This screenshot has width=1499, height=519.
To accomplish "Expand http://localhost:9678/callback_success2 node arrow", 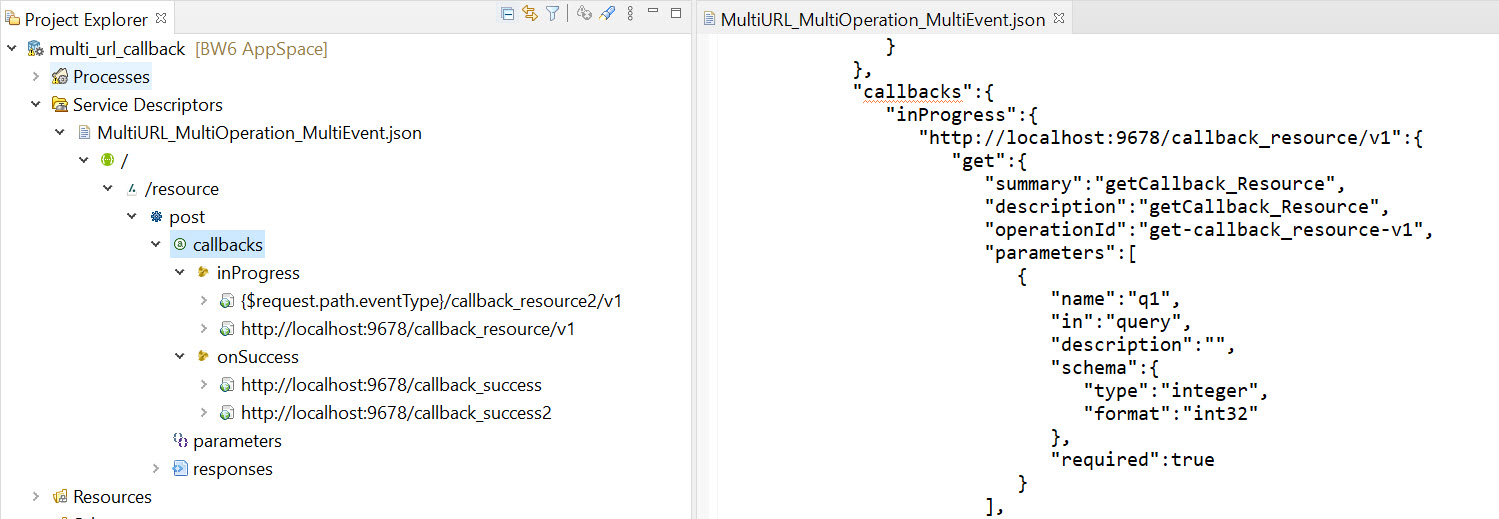I will click(204, 413).
